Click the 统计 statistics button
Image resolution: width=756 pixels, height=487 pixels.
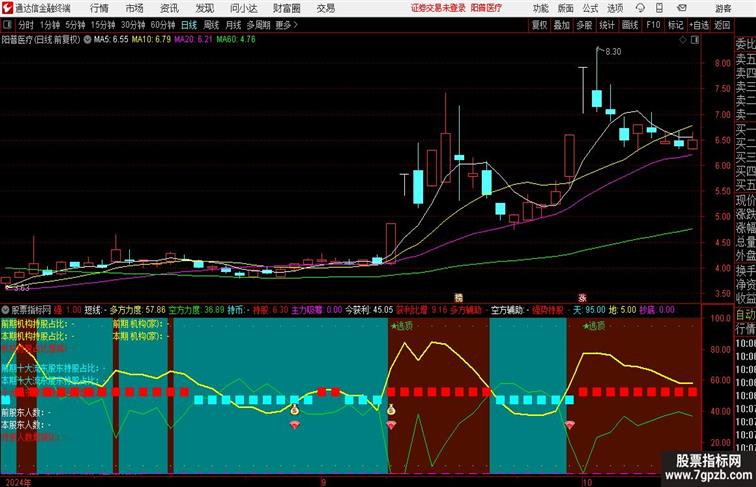(x=607, y=25)
